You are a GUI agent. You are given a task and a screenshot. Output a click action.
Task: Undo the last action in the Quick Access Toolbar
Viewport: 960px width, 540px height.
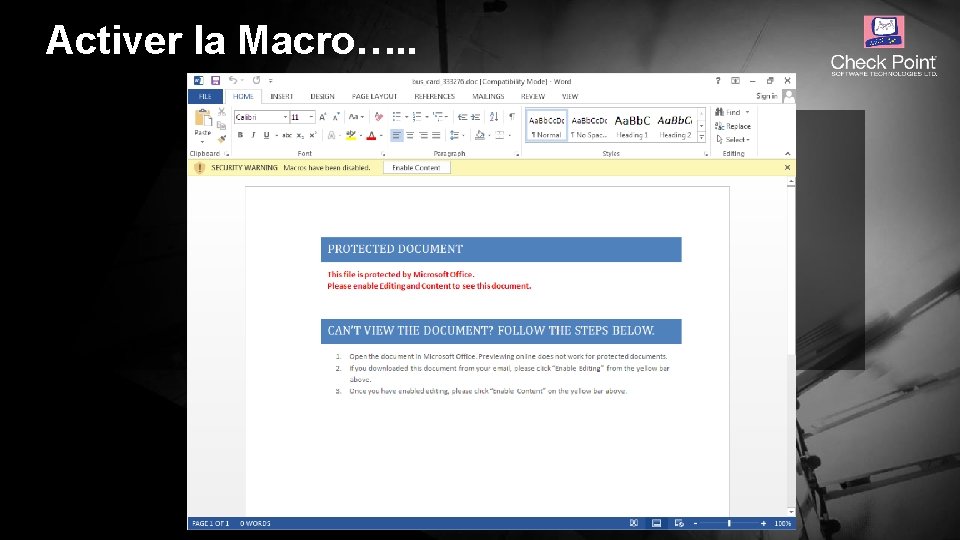[233, 80]
